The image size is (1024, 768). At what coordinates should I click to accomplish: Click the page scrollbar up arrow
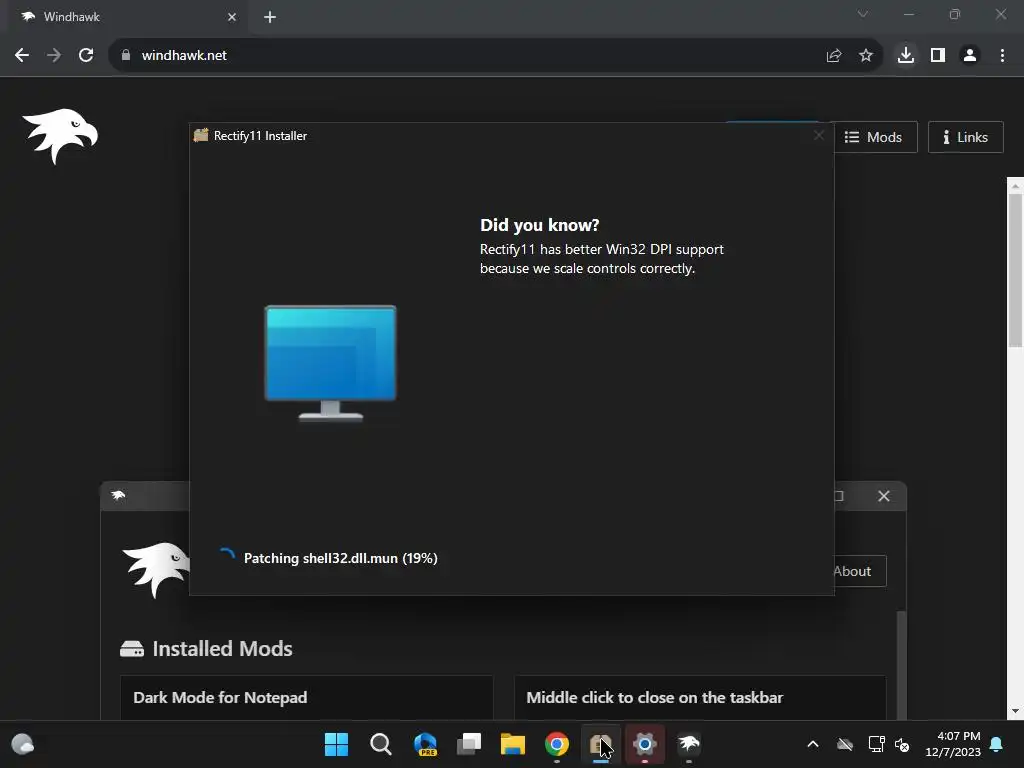click(1016, 186)
